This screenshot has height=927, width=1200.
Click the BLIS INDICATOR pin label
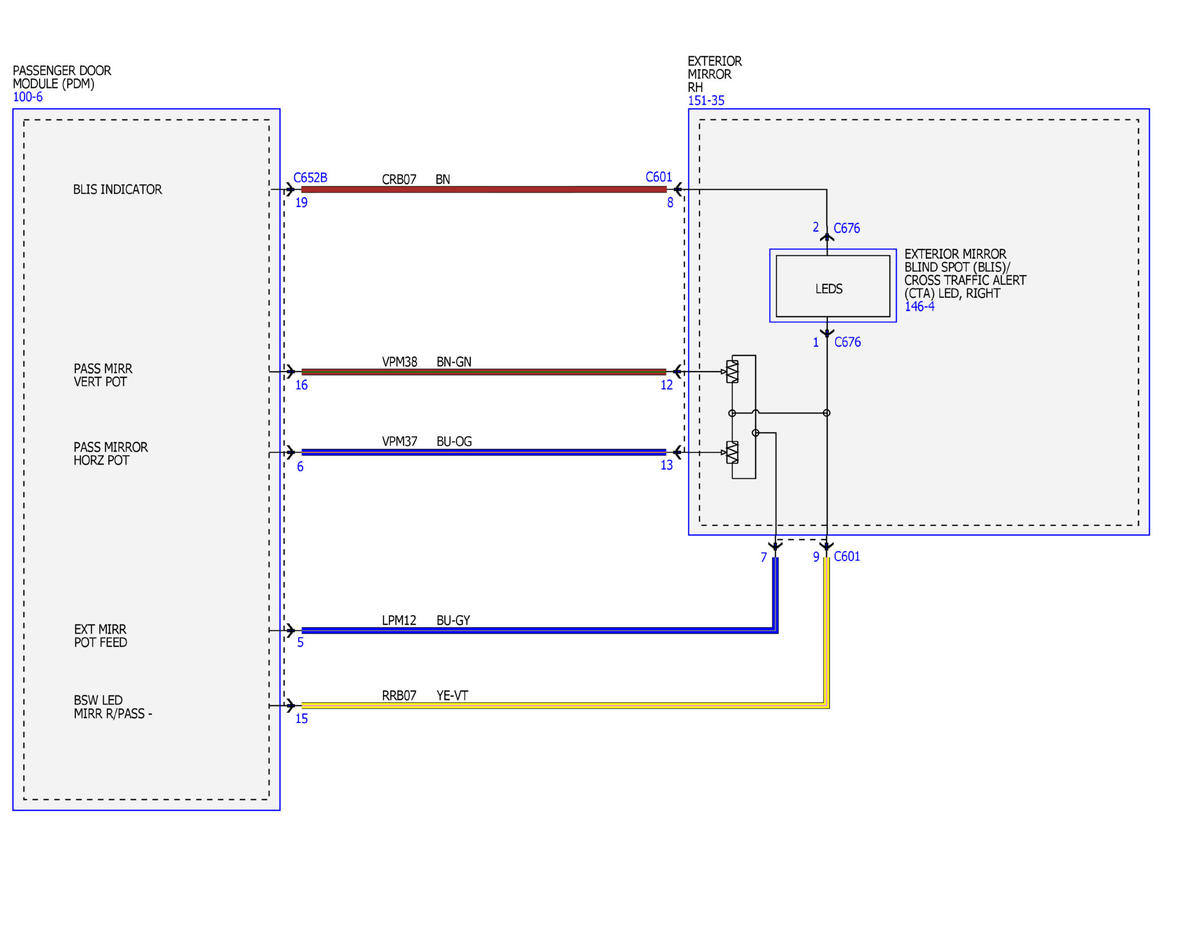click(x=117, y=189)
